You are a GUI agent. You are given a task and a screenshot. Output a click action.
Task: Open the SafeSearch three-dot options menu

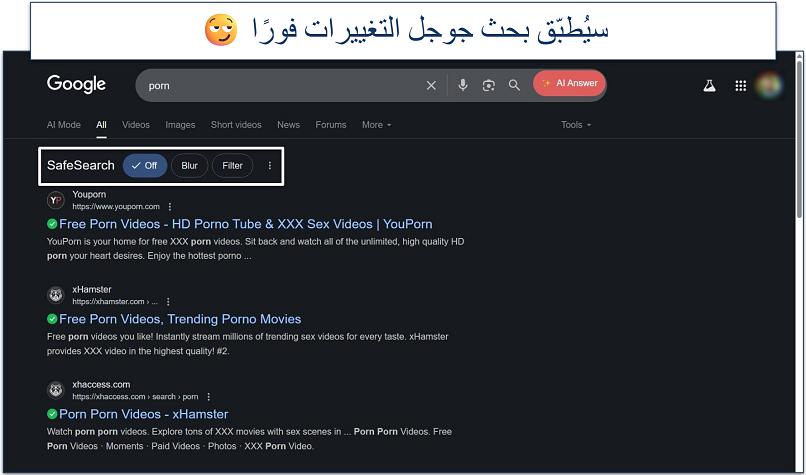(269, 165)
